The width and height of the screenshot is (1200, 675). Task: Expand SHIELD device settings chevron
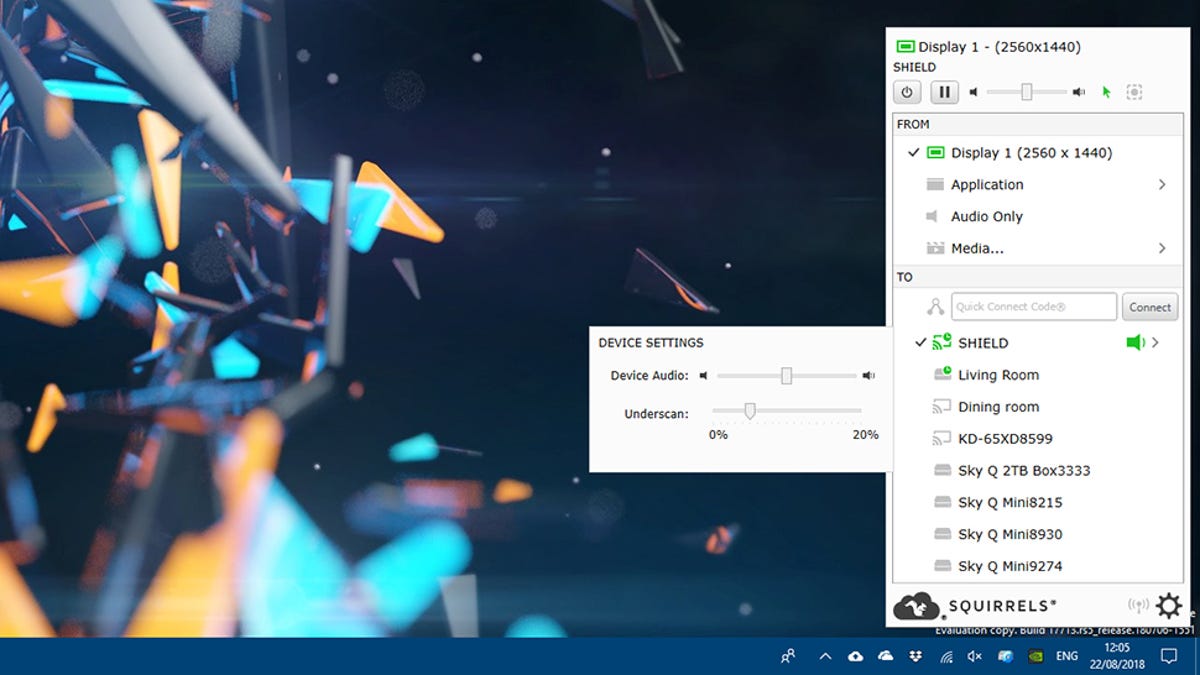pos(1156,342)
